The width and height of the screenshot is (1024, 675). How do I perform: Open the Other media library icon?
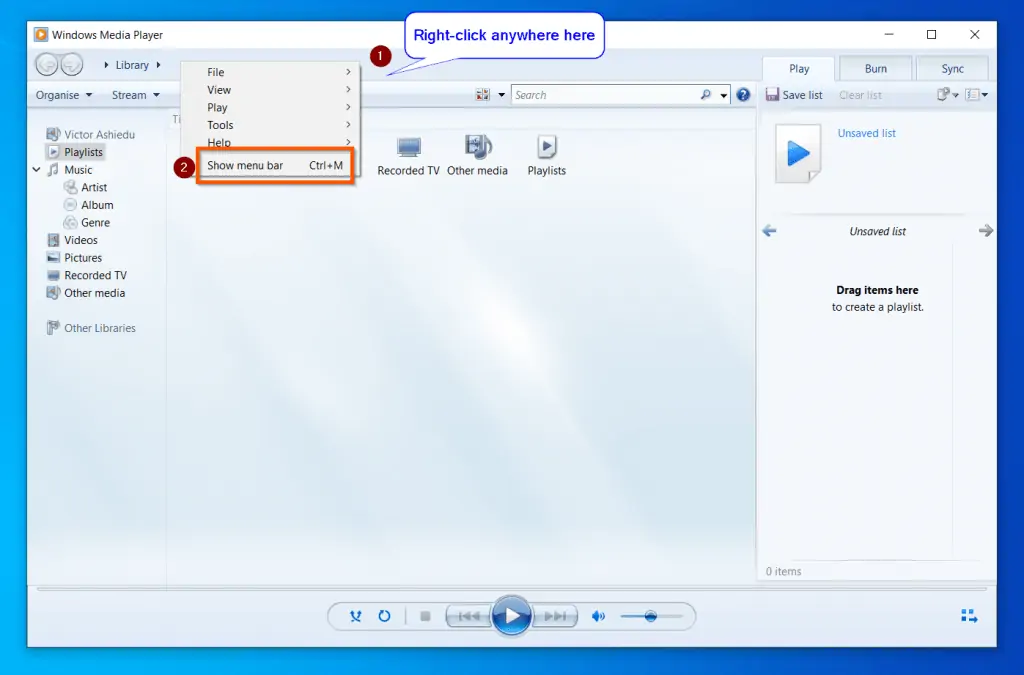(477, 147)
